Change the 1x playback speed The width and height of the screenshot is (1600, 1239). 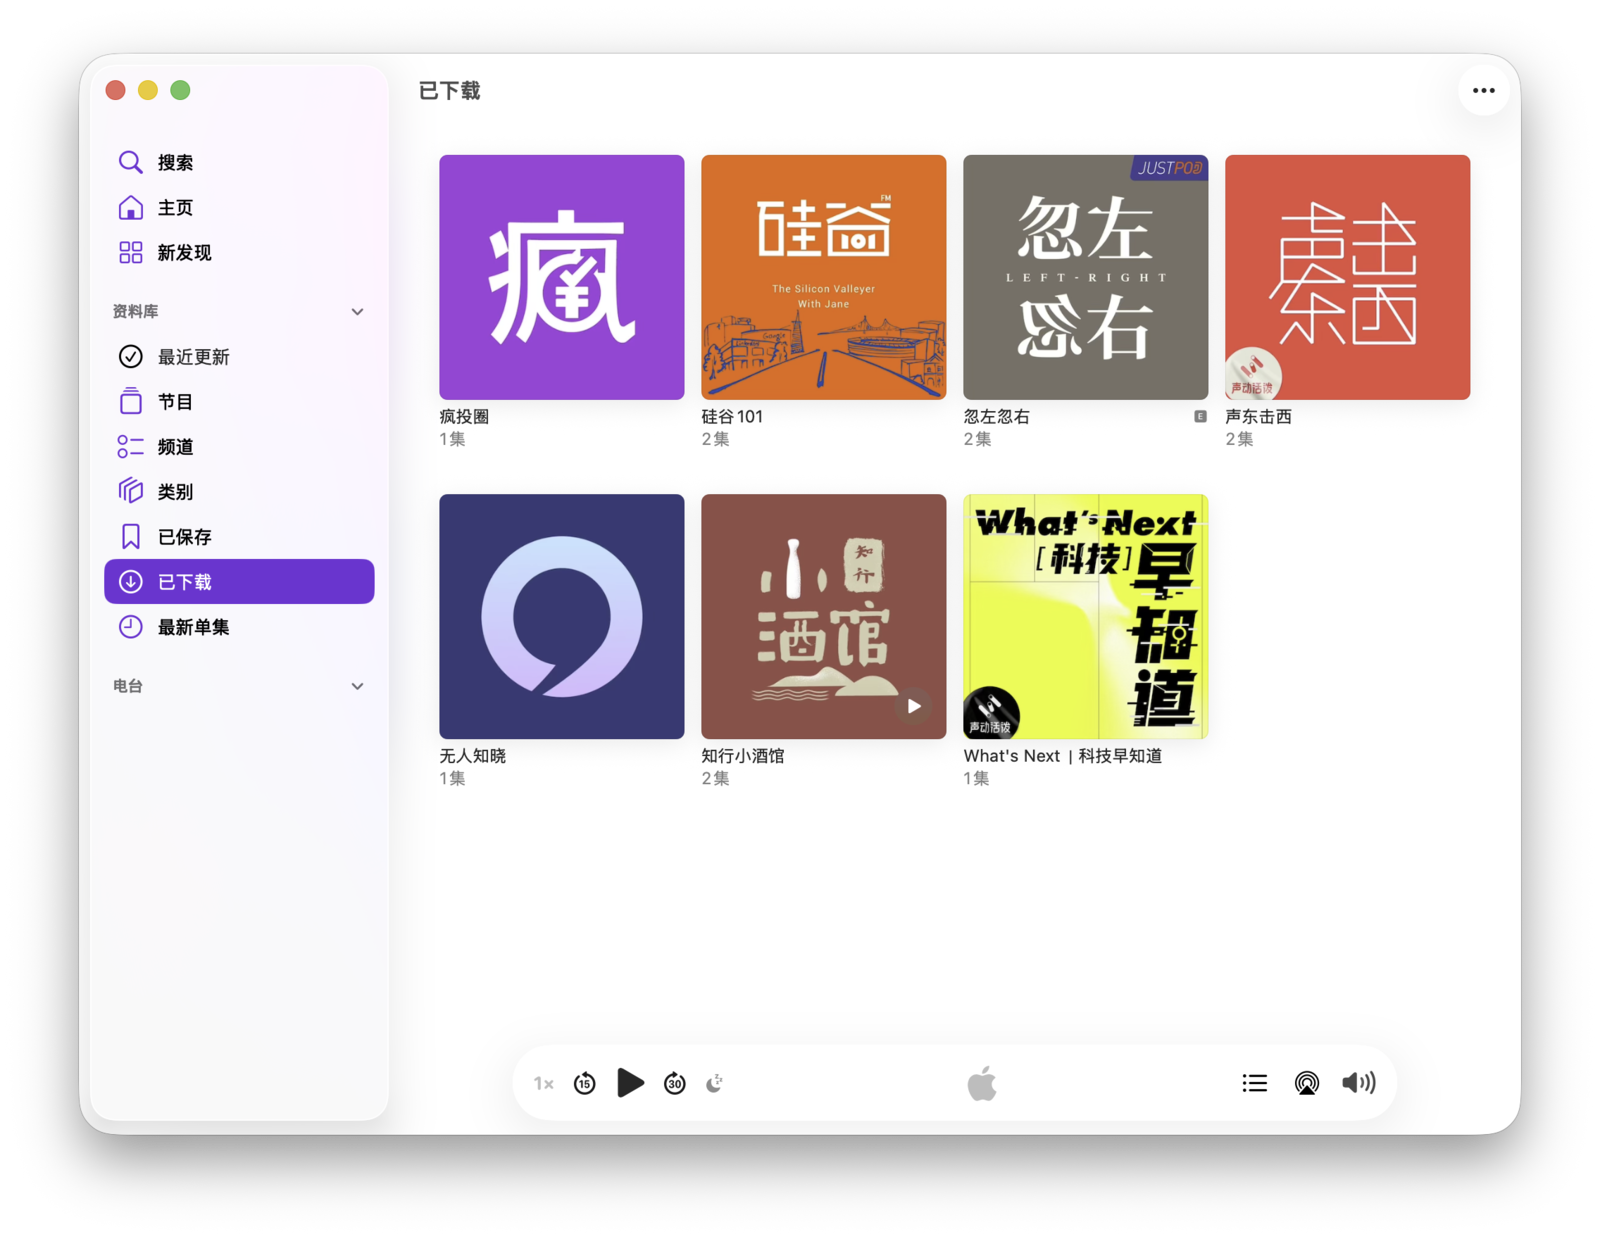coord(543,1083)
